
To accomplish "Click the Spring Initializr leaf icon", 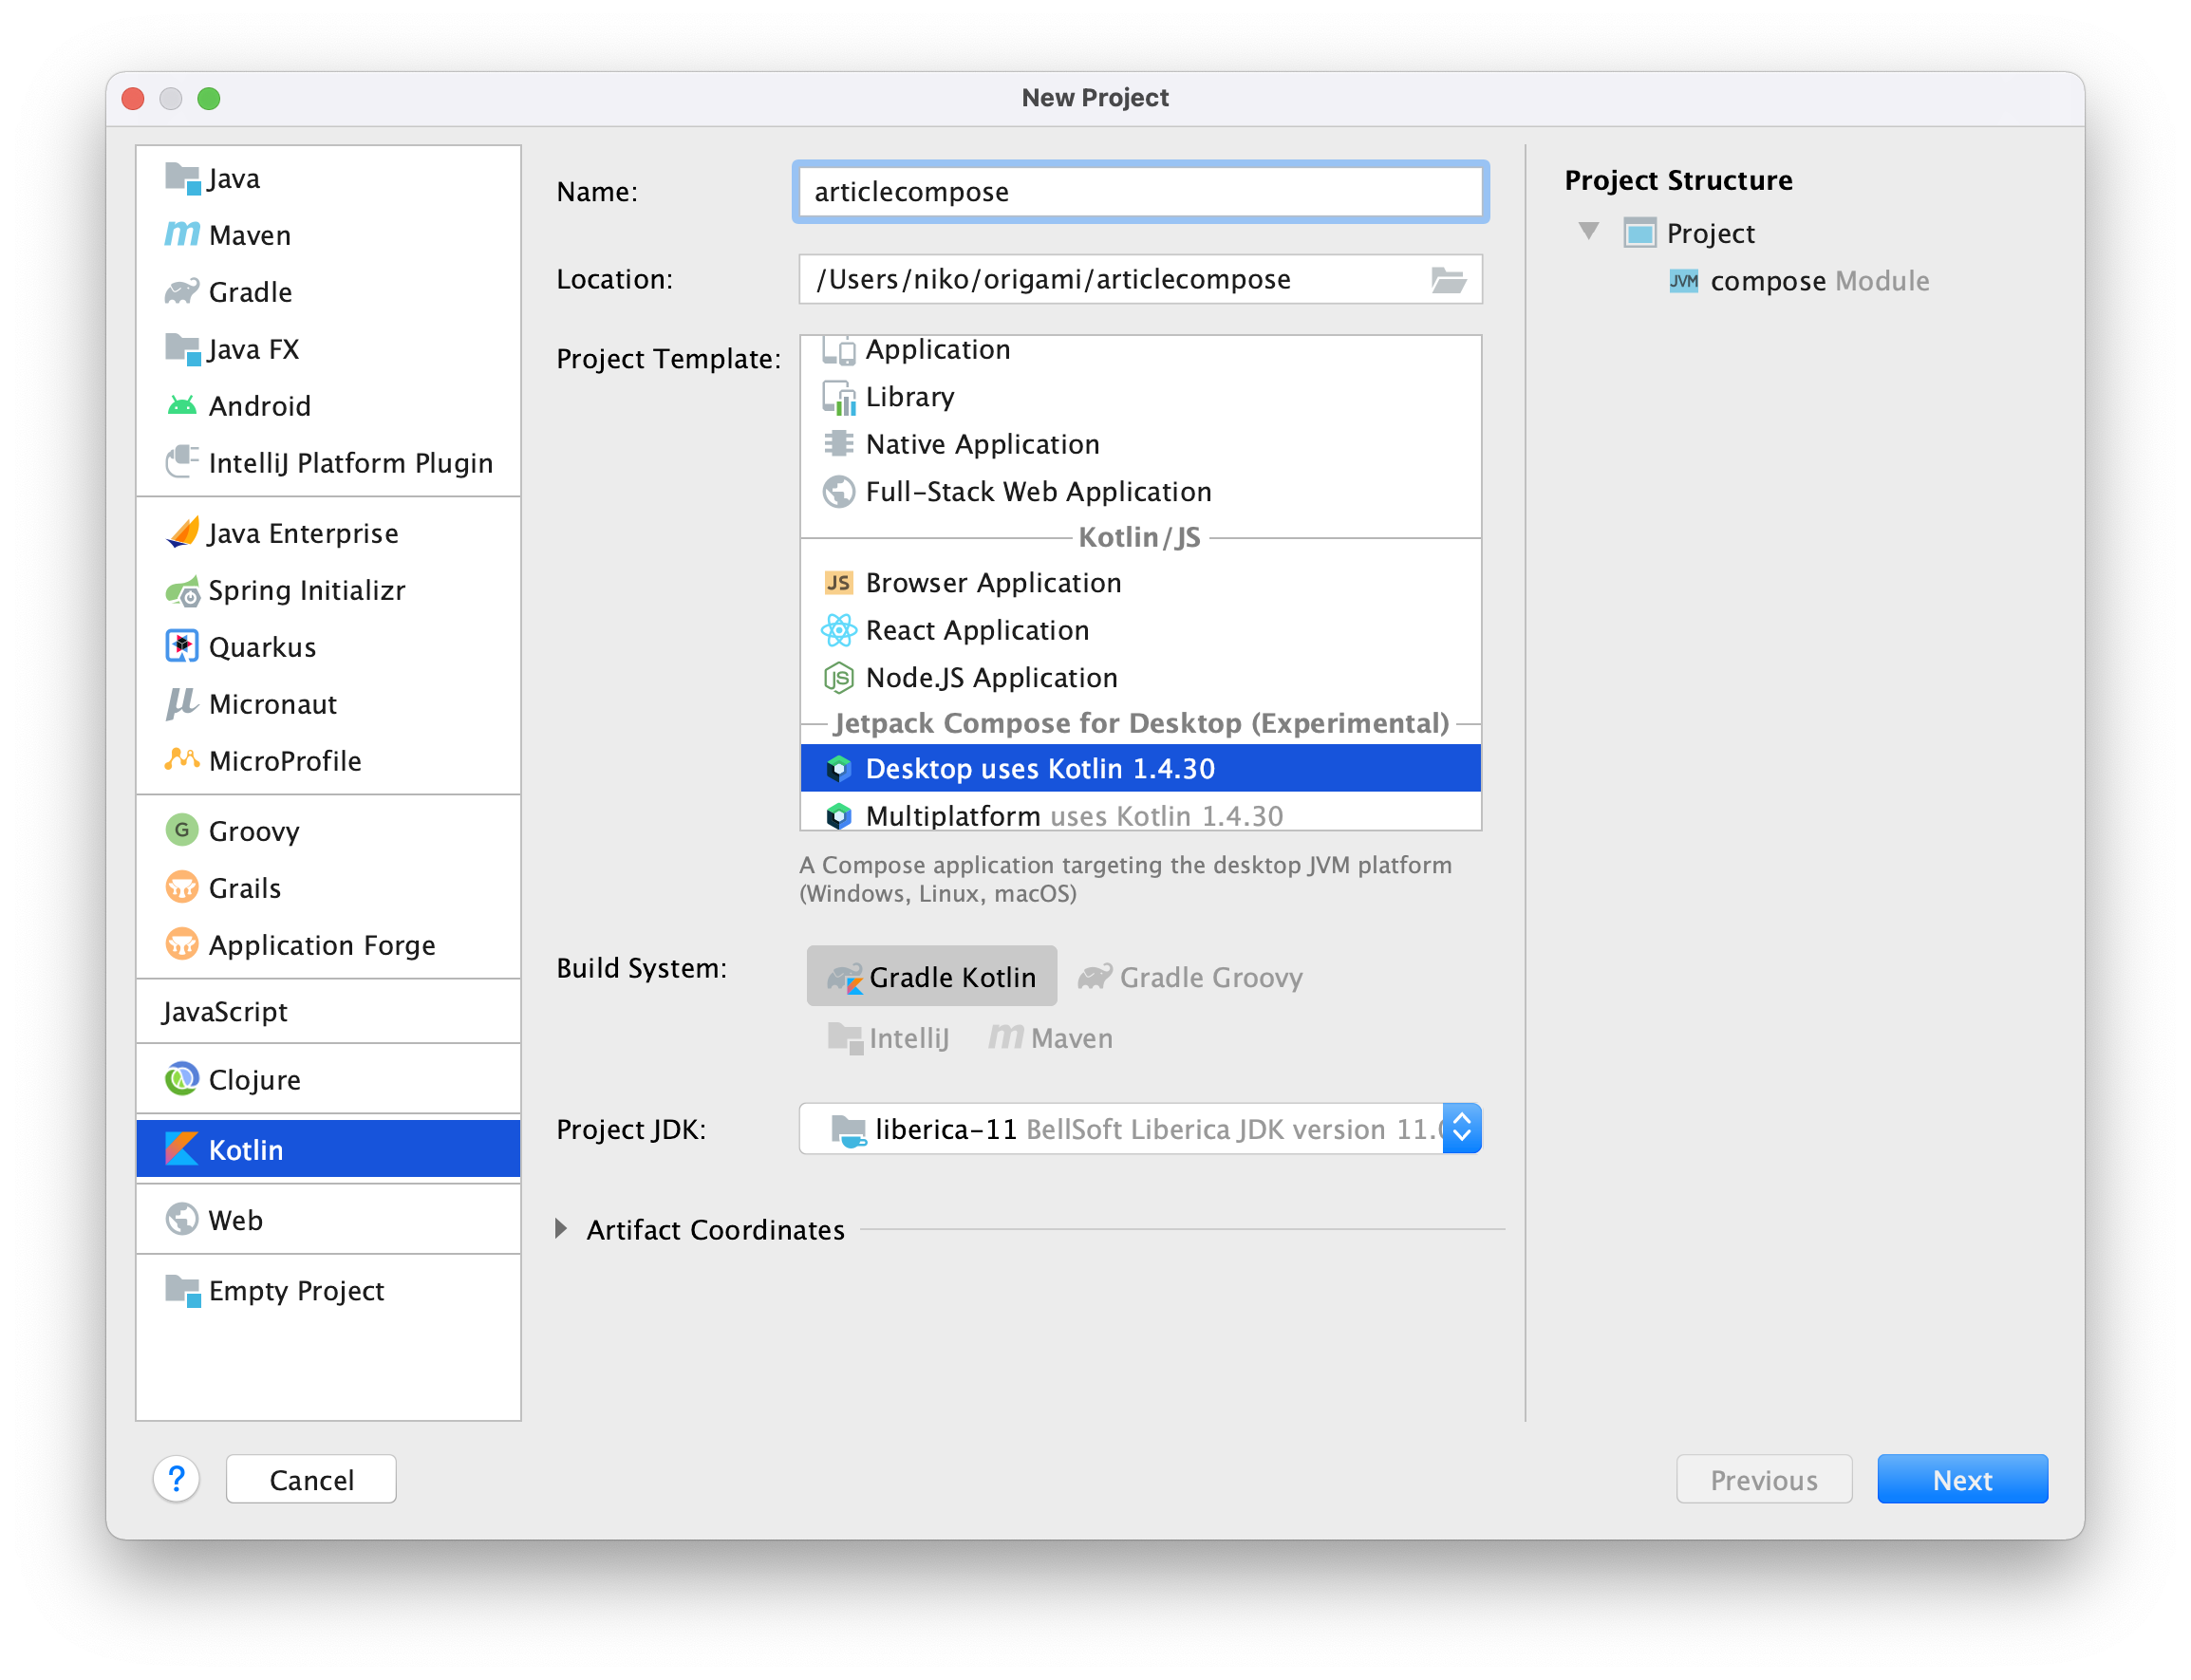I will (x=182, y=591).
